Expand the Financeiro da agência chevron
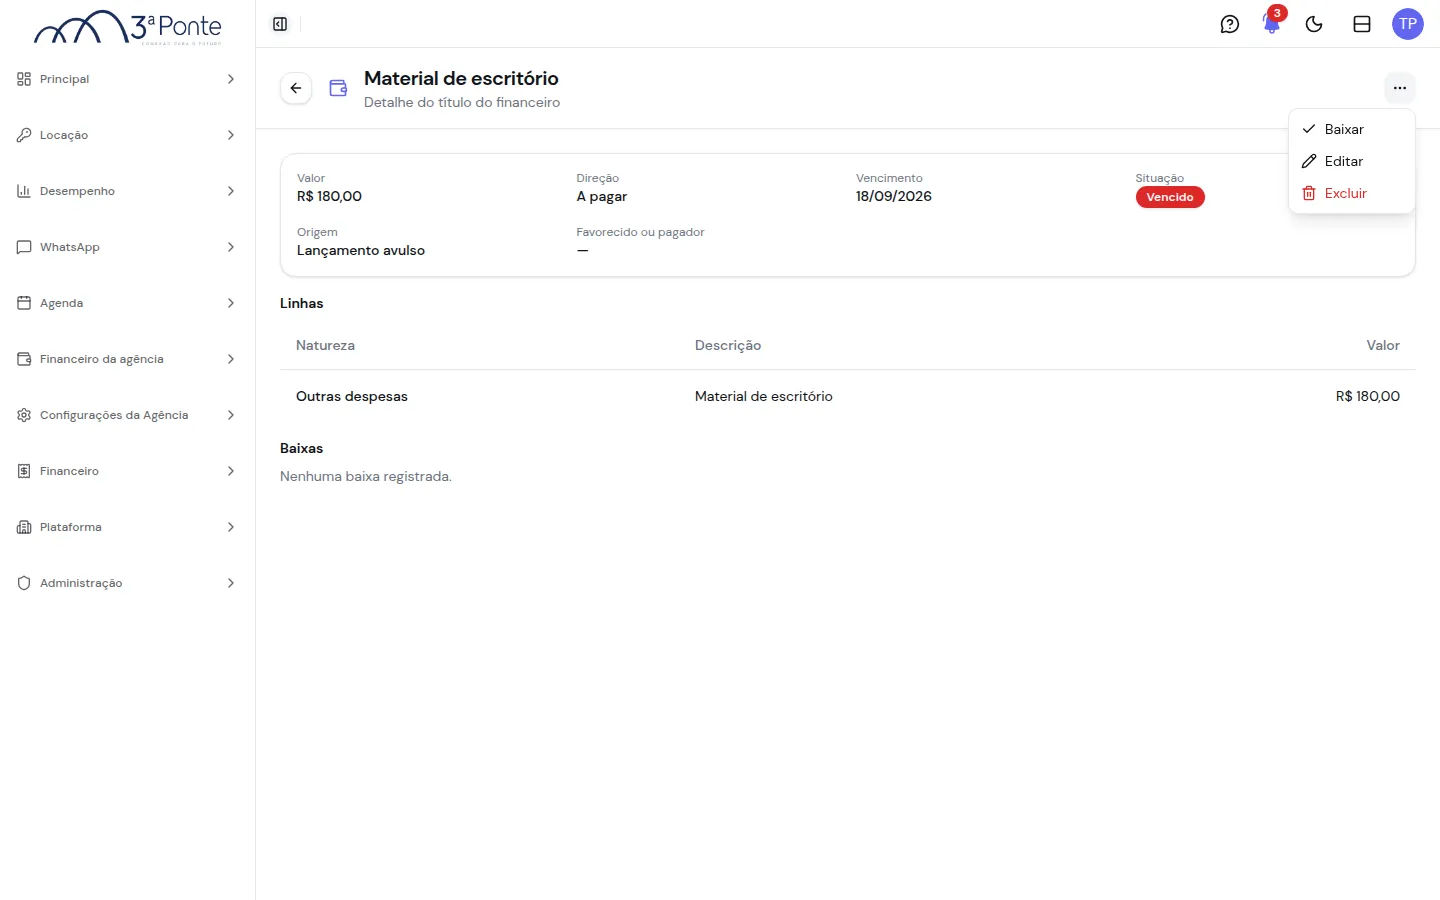This screenshot has width=1440, height=900. tap(231, 359)
